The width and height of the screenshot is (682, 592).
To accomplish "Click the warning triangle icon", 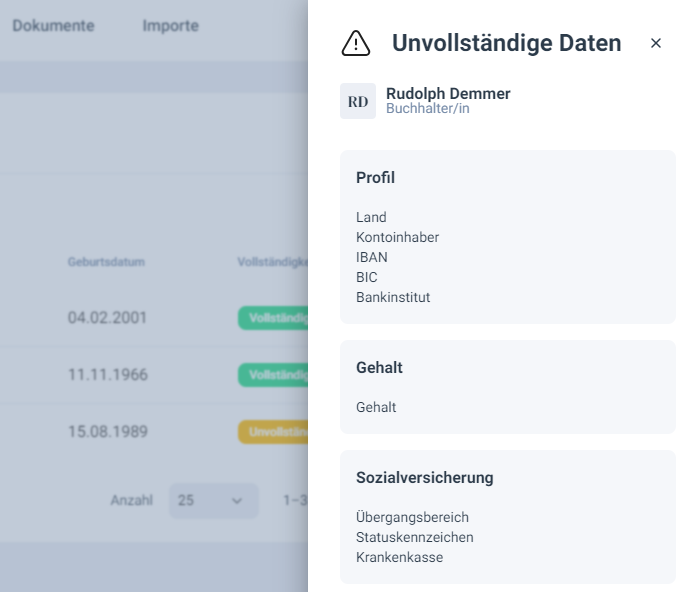I will click(x=356, y=43).
